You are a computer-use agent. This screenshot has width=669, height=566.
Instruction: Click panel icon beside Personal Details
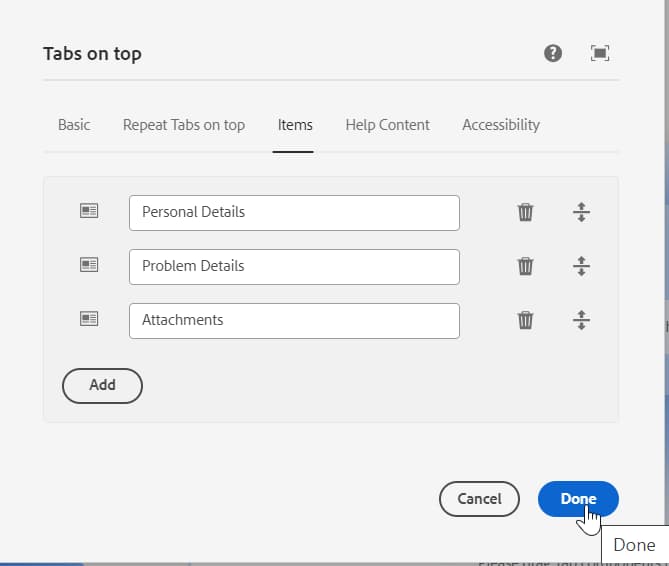[90, 211]
